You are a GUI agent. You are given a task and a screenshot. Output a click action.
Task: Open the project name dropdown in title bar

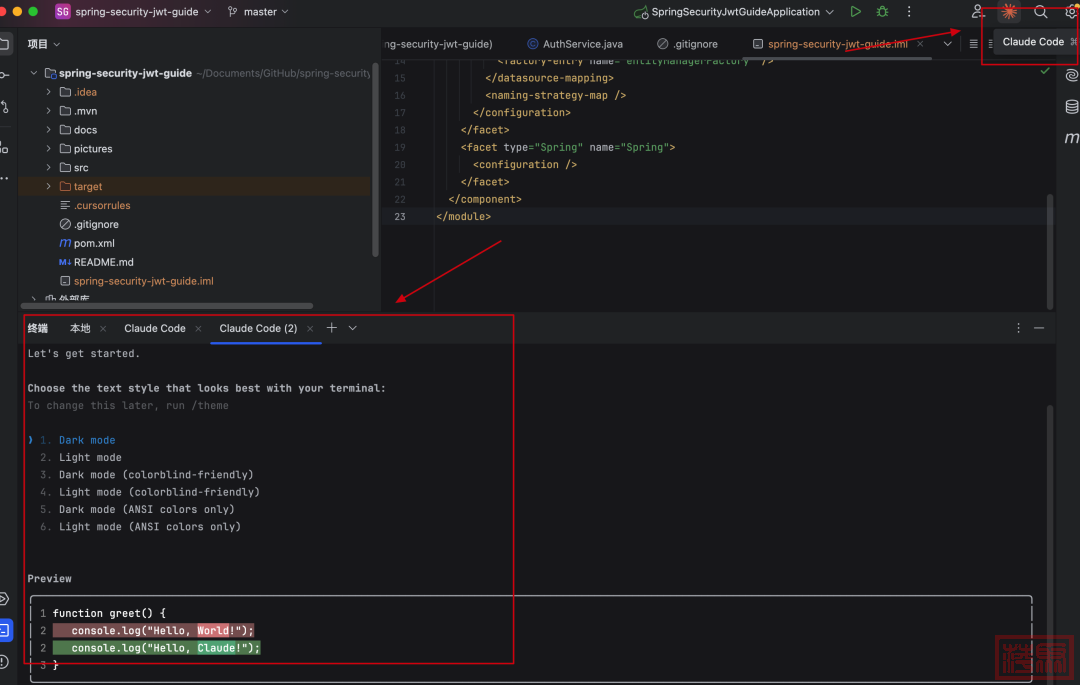point(134,12)
